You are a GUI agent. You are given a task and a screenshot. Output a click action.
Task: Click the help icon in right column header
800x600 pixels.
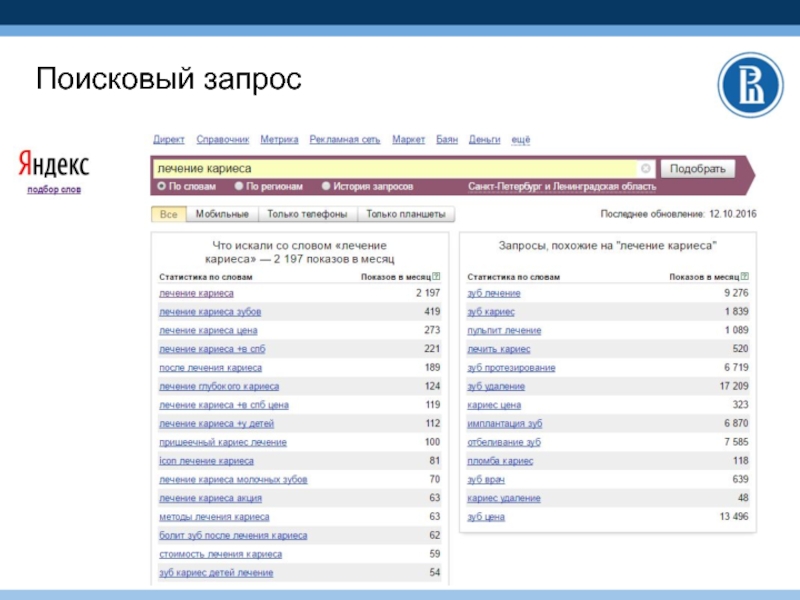click(744, 277)
